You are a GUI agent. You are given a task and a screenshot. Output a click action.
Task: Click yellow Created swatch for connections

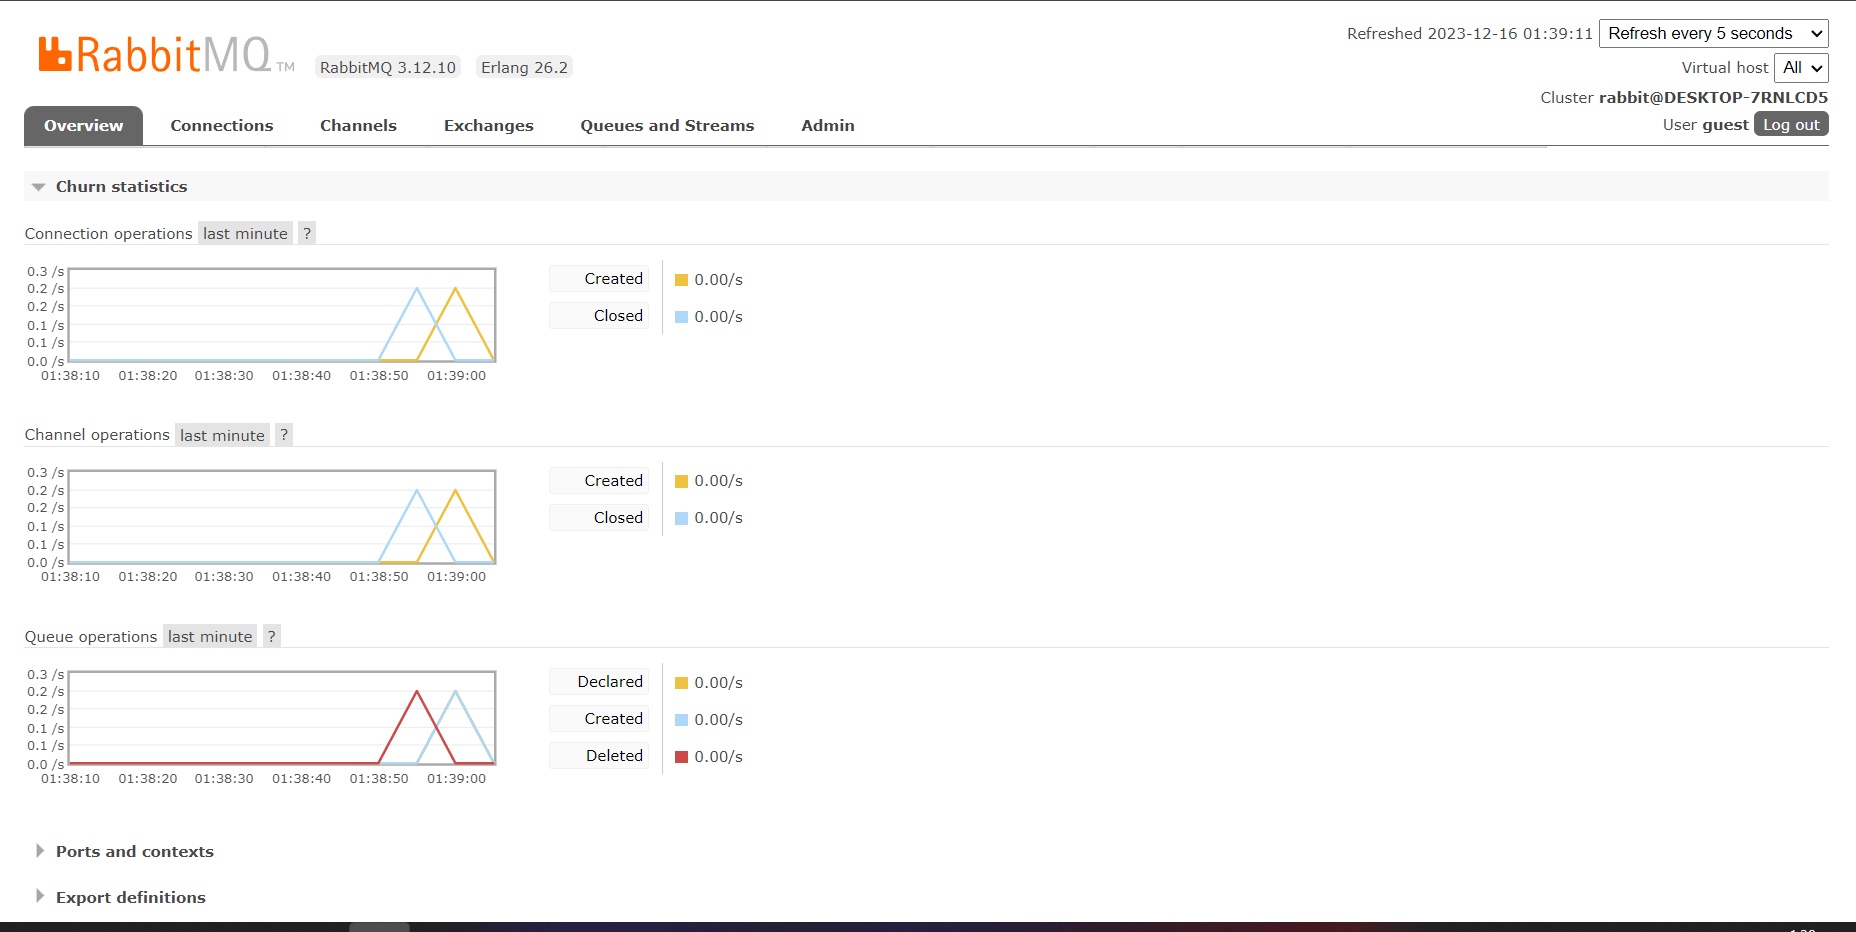[681, 280]
